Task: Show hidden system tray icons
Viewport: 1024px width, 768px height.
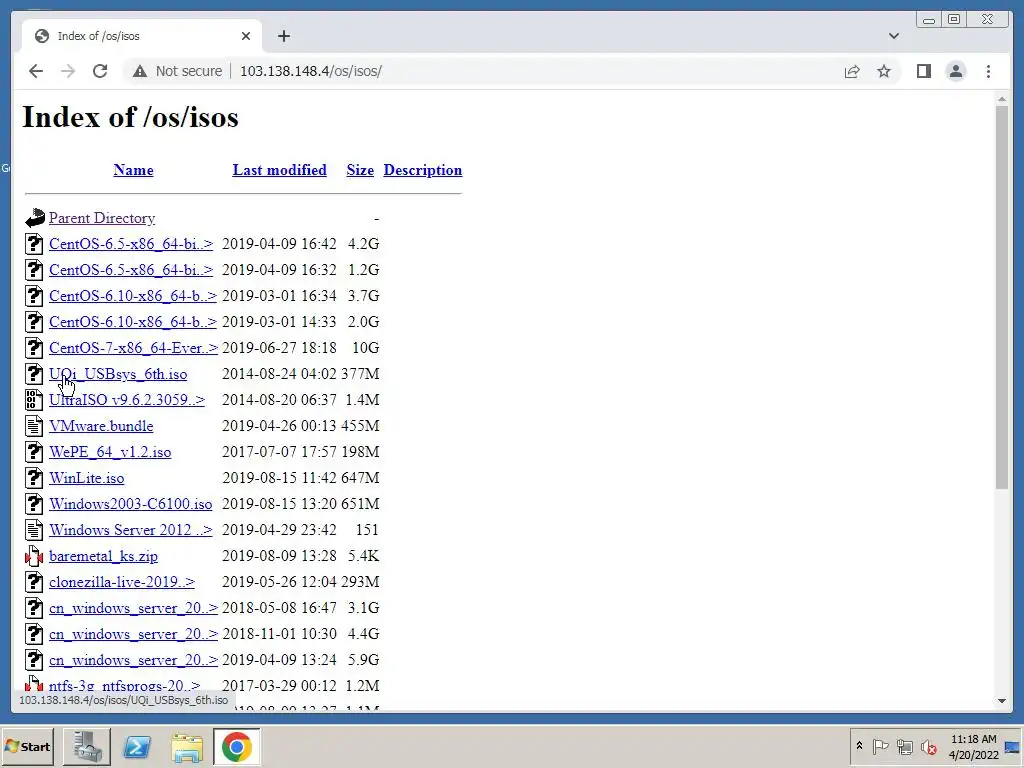Action: pos(859,746)
